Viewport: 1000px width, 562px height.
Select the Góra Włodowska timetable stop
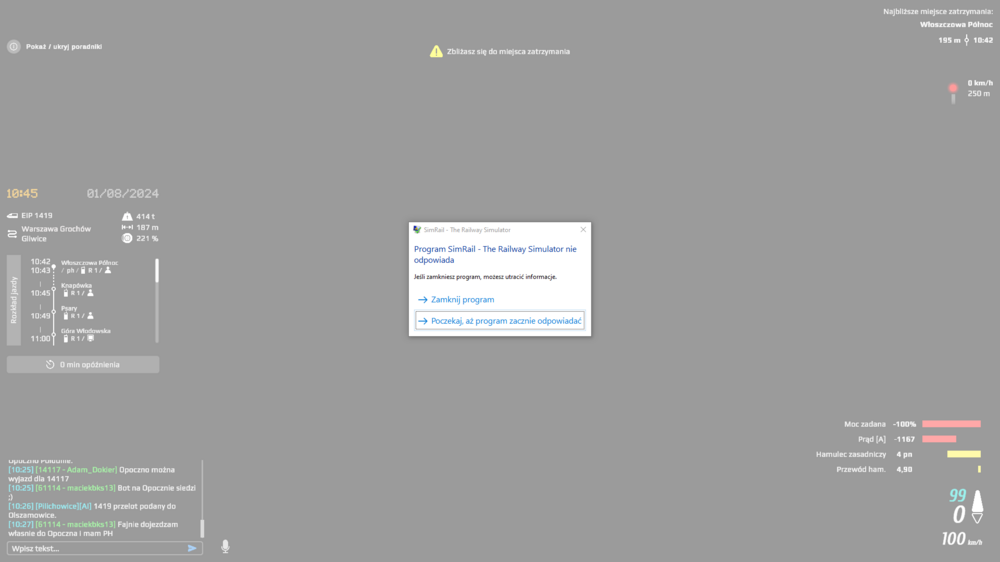[85, 331]
